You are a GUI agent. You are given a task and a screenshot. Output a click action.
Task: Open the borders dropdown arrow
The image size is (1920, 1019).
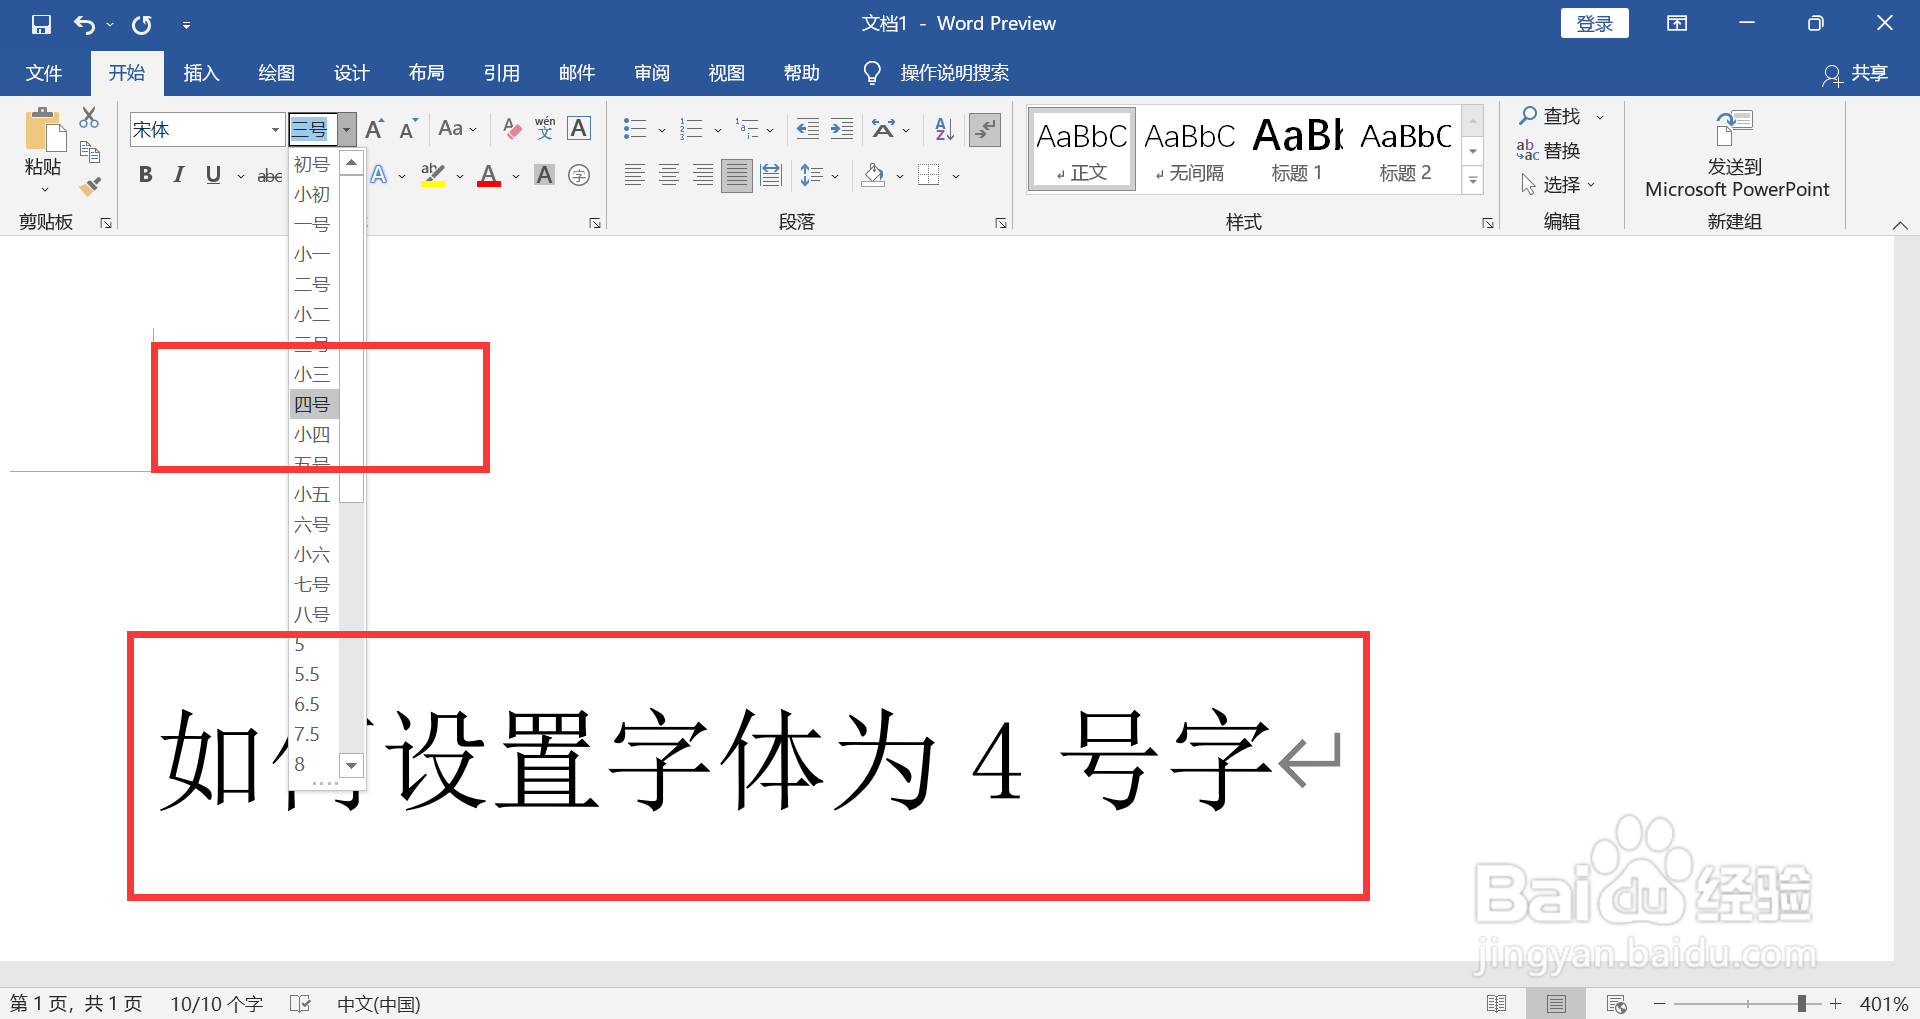click(x=957, y=177)
